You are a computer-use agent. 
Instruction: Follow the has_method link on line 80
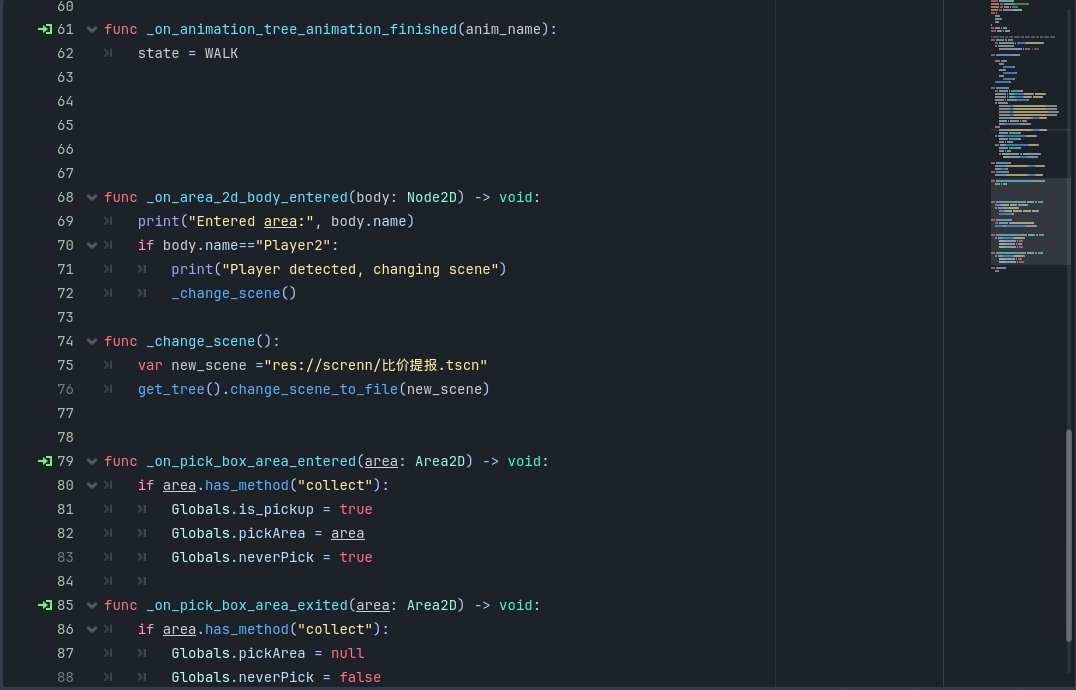[x=246, y=485]
